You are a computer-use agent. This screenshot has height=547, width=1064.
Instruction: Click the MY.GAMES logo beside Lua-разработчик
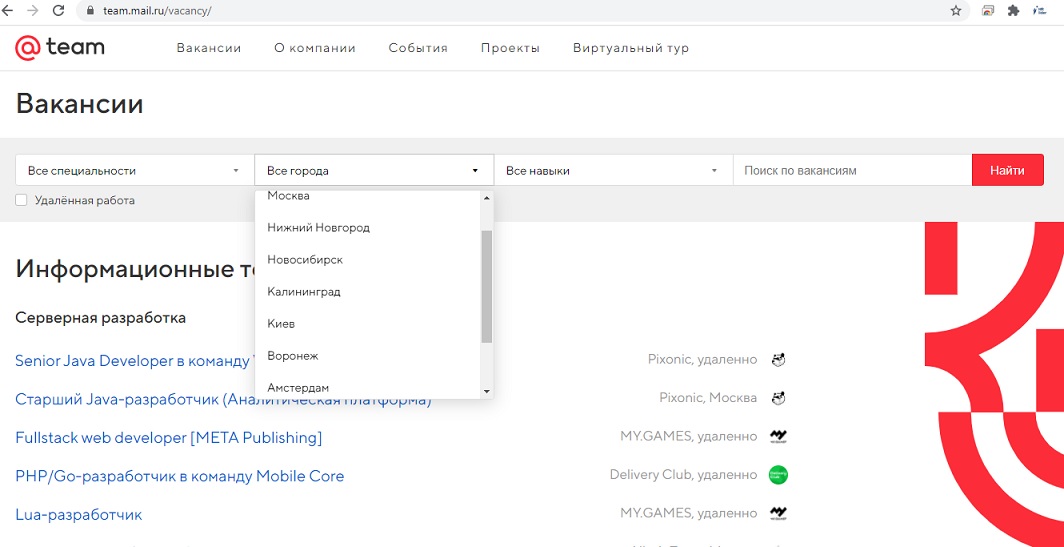[x=778, y=513]
